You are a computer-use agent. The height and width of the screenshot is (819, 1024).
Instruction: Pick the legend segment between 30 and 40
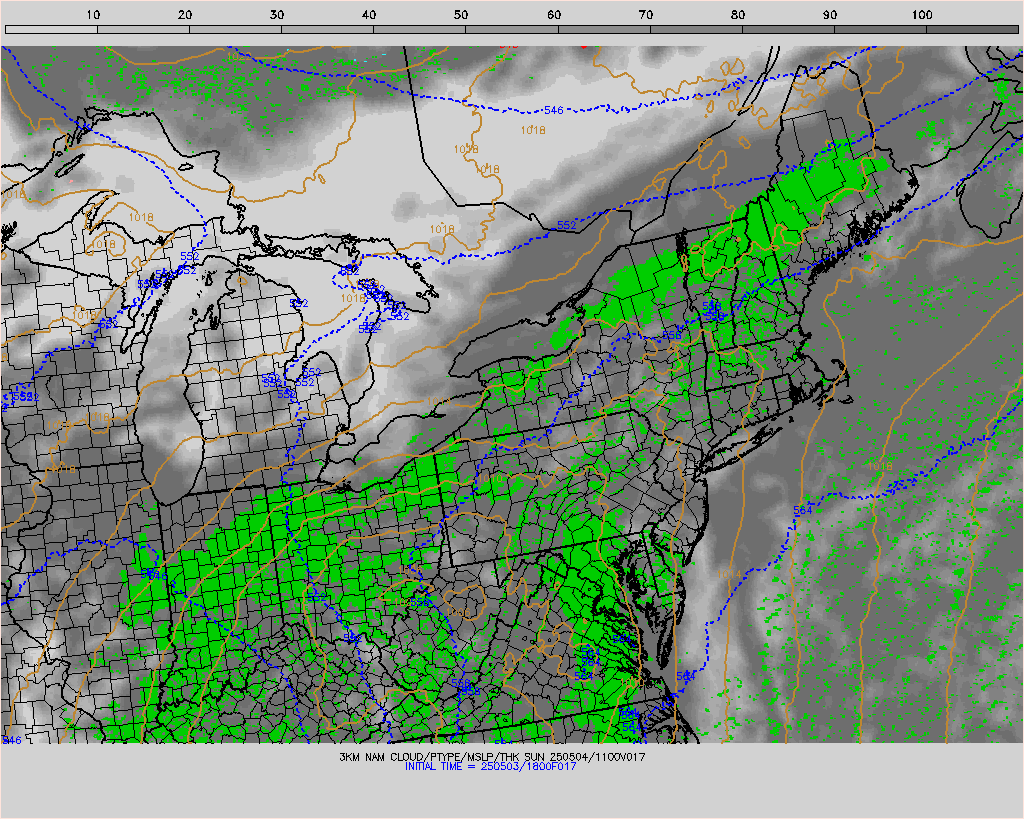327,29
